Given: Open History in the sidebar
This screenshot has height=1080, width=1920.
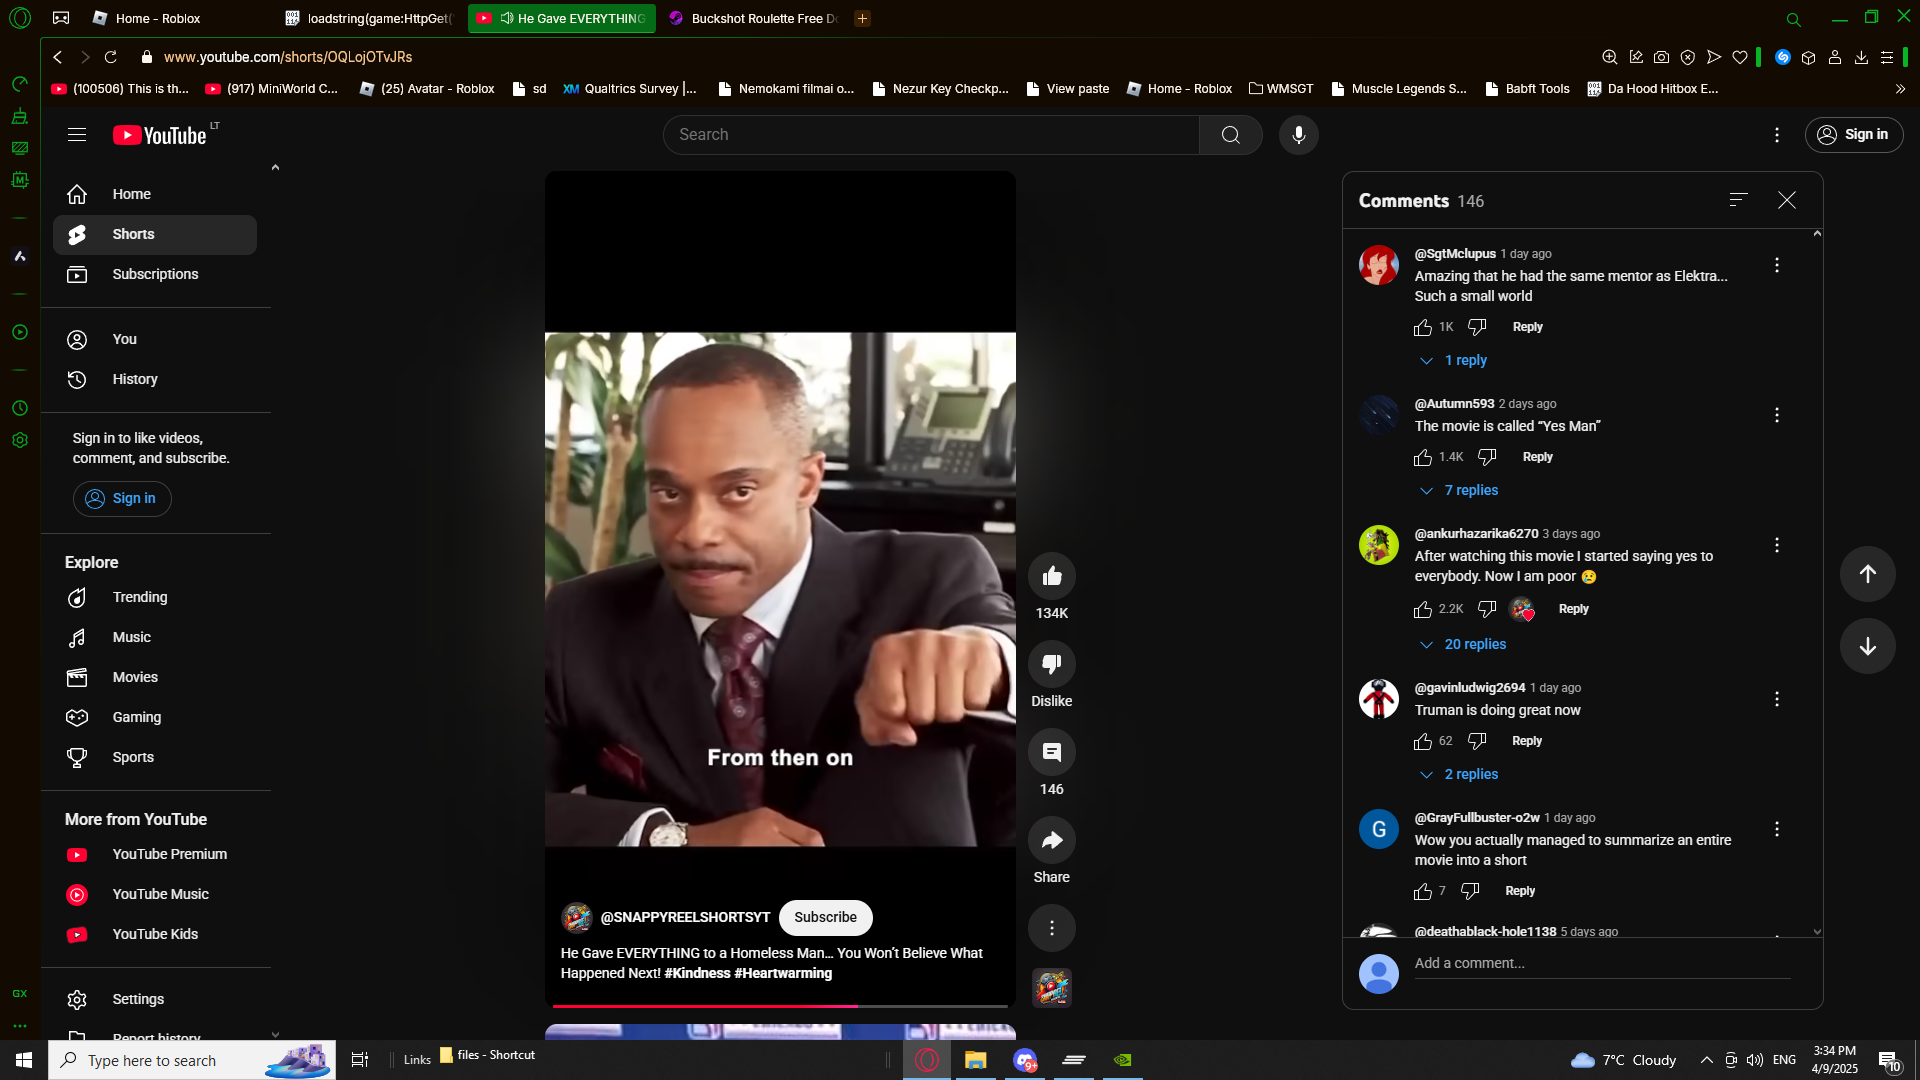Looking at the screenshot, I should pyautogui.click(x=155, y=379).
